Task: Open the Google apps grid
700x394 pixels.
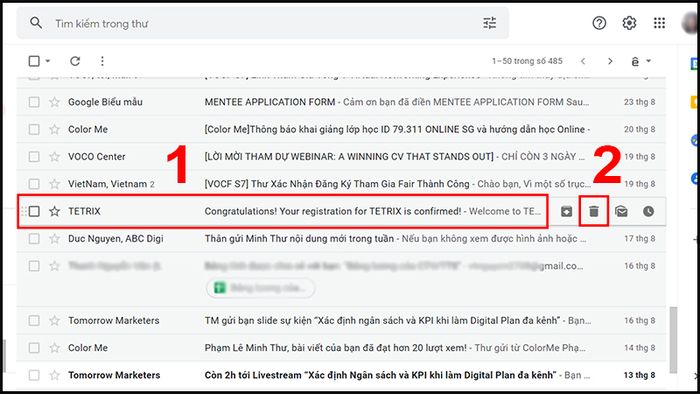Action: 659,23
